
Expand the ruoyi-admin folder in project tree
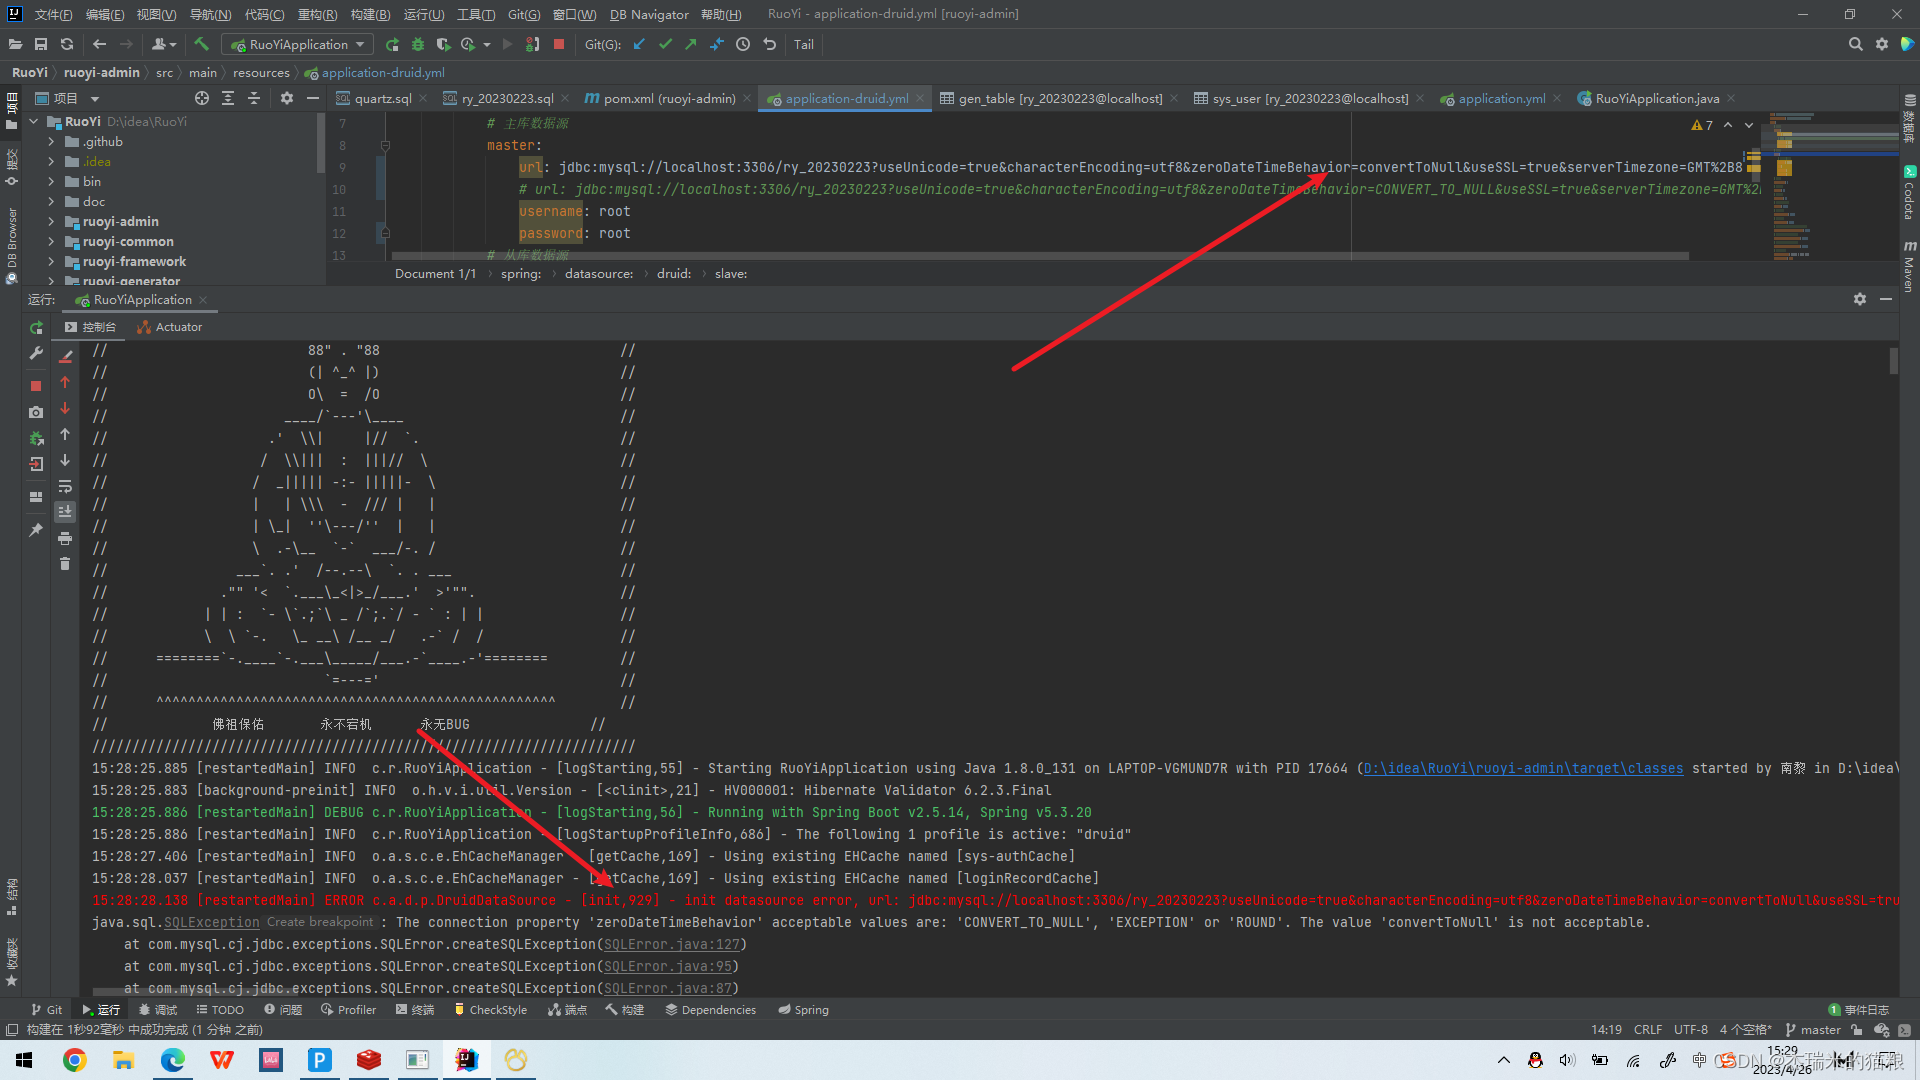coord(51,222)
